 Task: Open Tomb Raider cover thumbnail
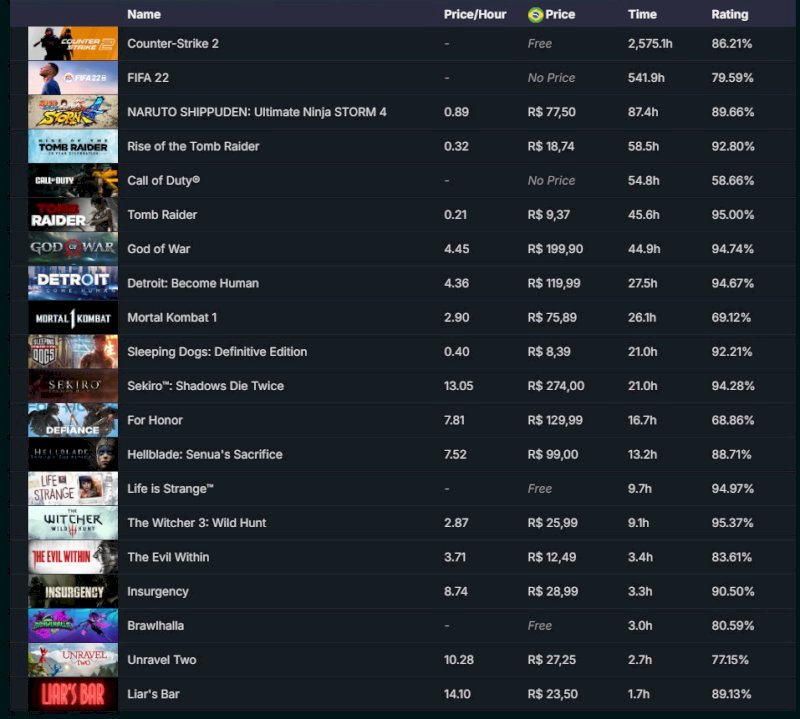pos(73,215)
